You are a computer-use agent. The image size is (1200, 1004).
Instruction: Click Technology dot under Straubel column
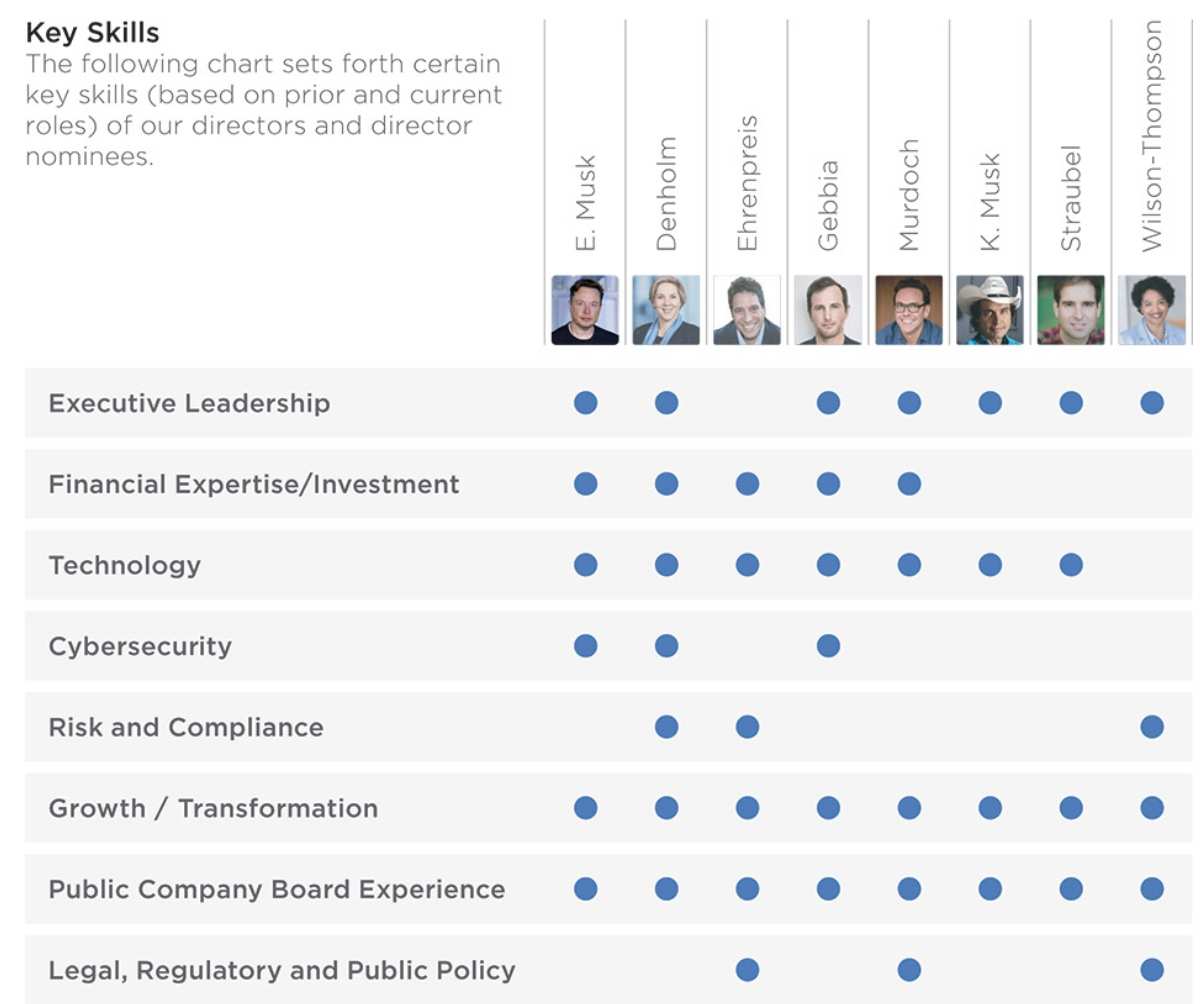(x=1071, y=564)
